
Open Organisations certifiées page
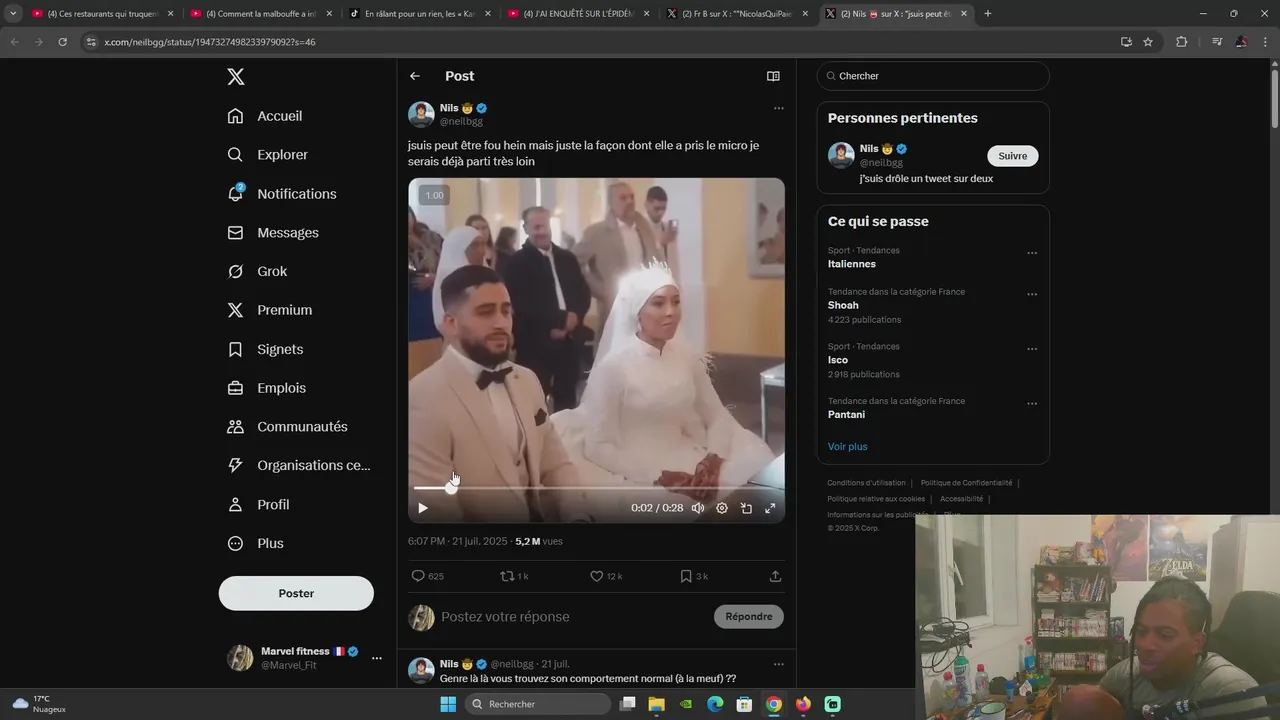[x=299, y=465]
